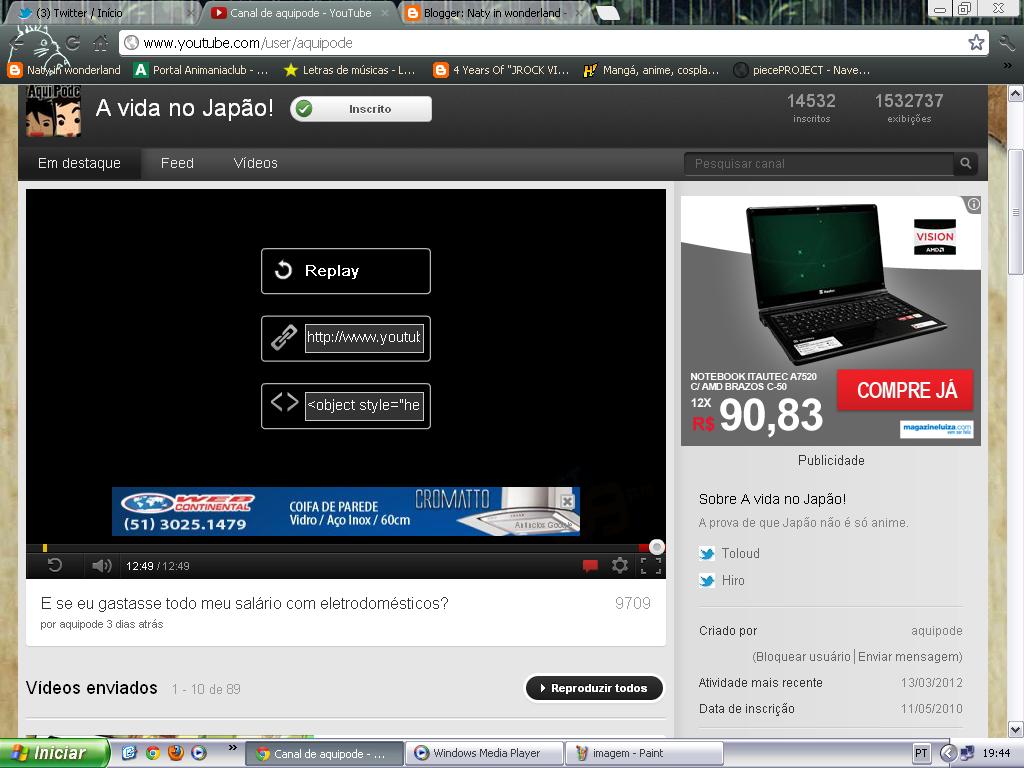The width and height of the screenshot is (1024, 768).
Task: Click the first quick launch desktop icon
Action: (x=129, y=753)
